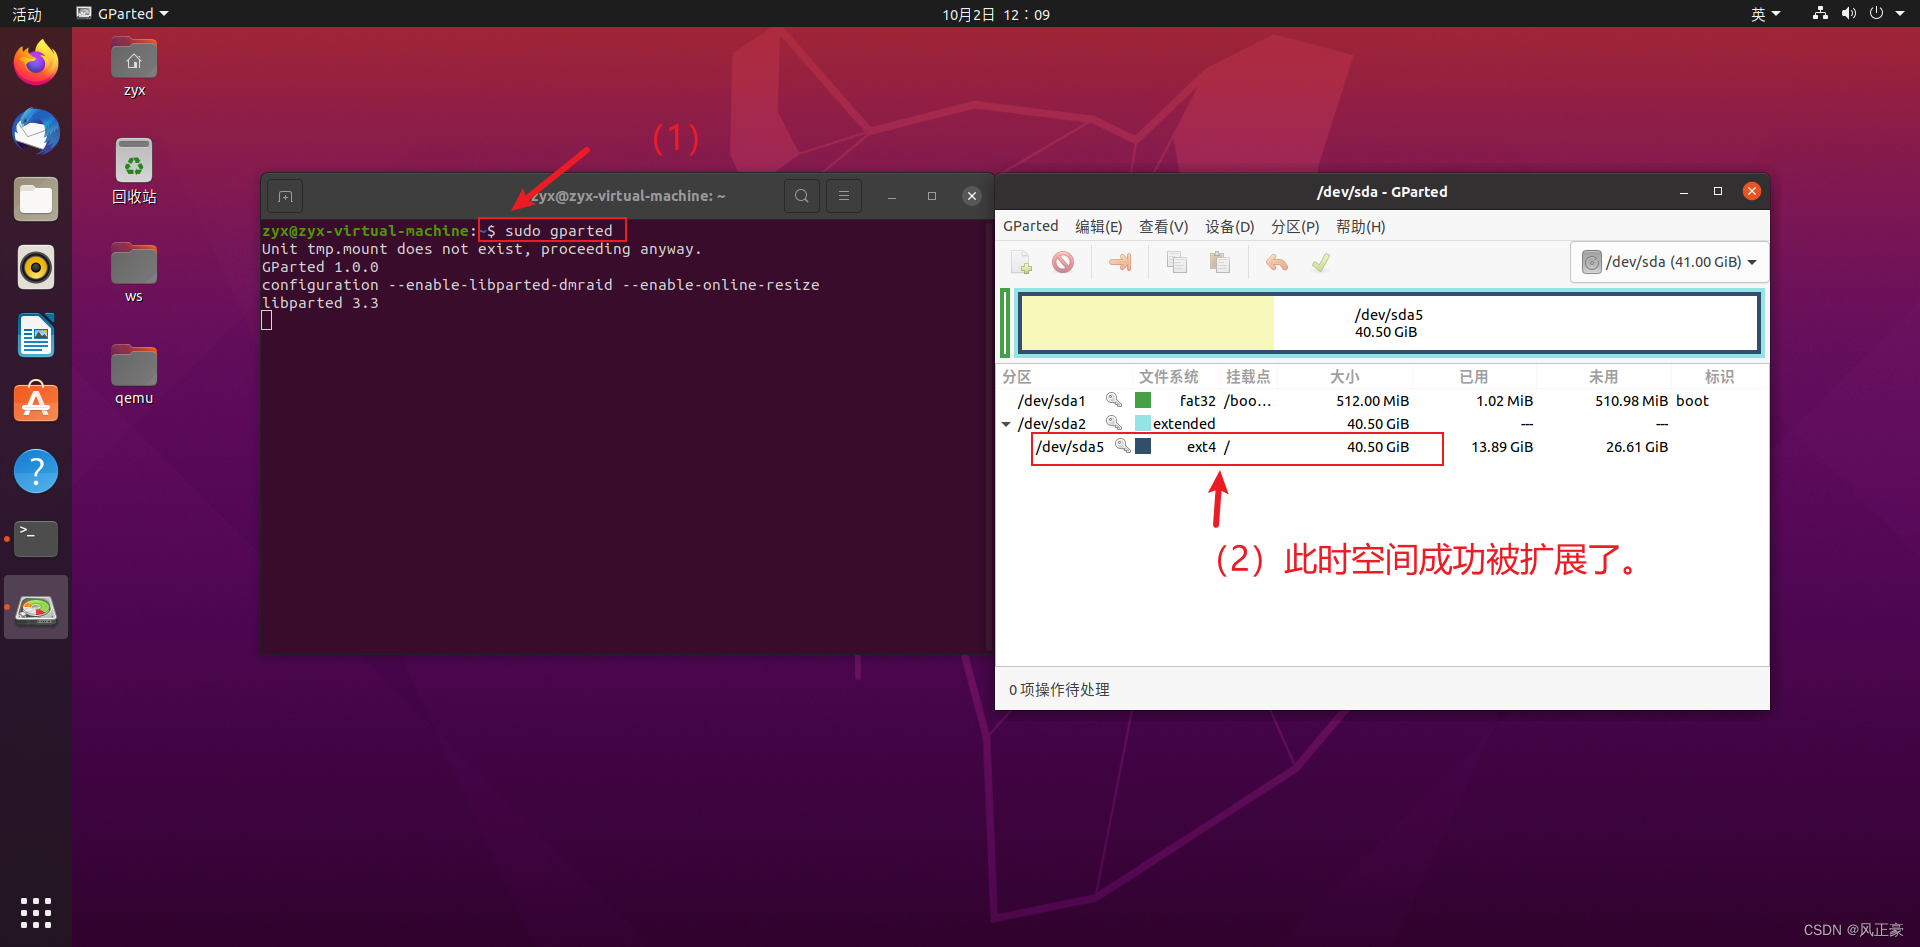The image size is (1920, 947).
Task: Click the Undo last operation icon
Action: click(x=1277, y=262)
